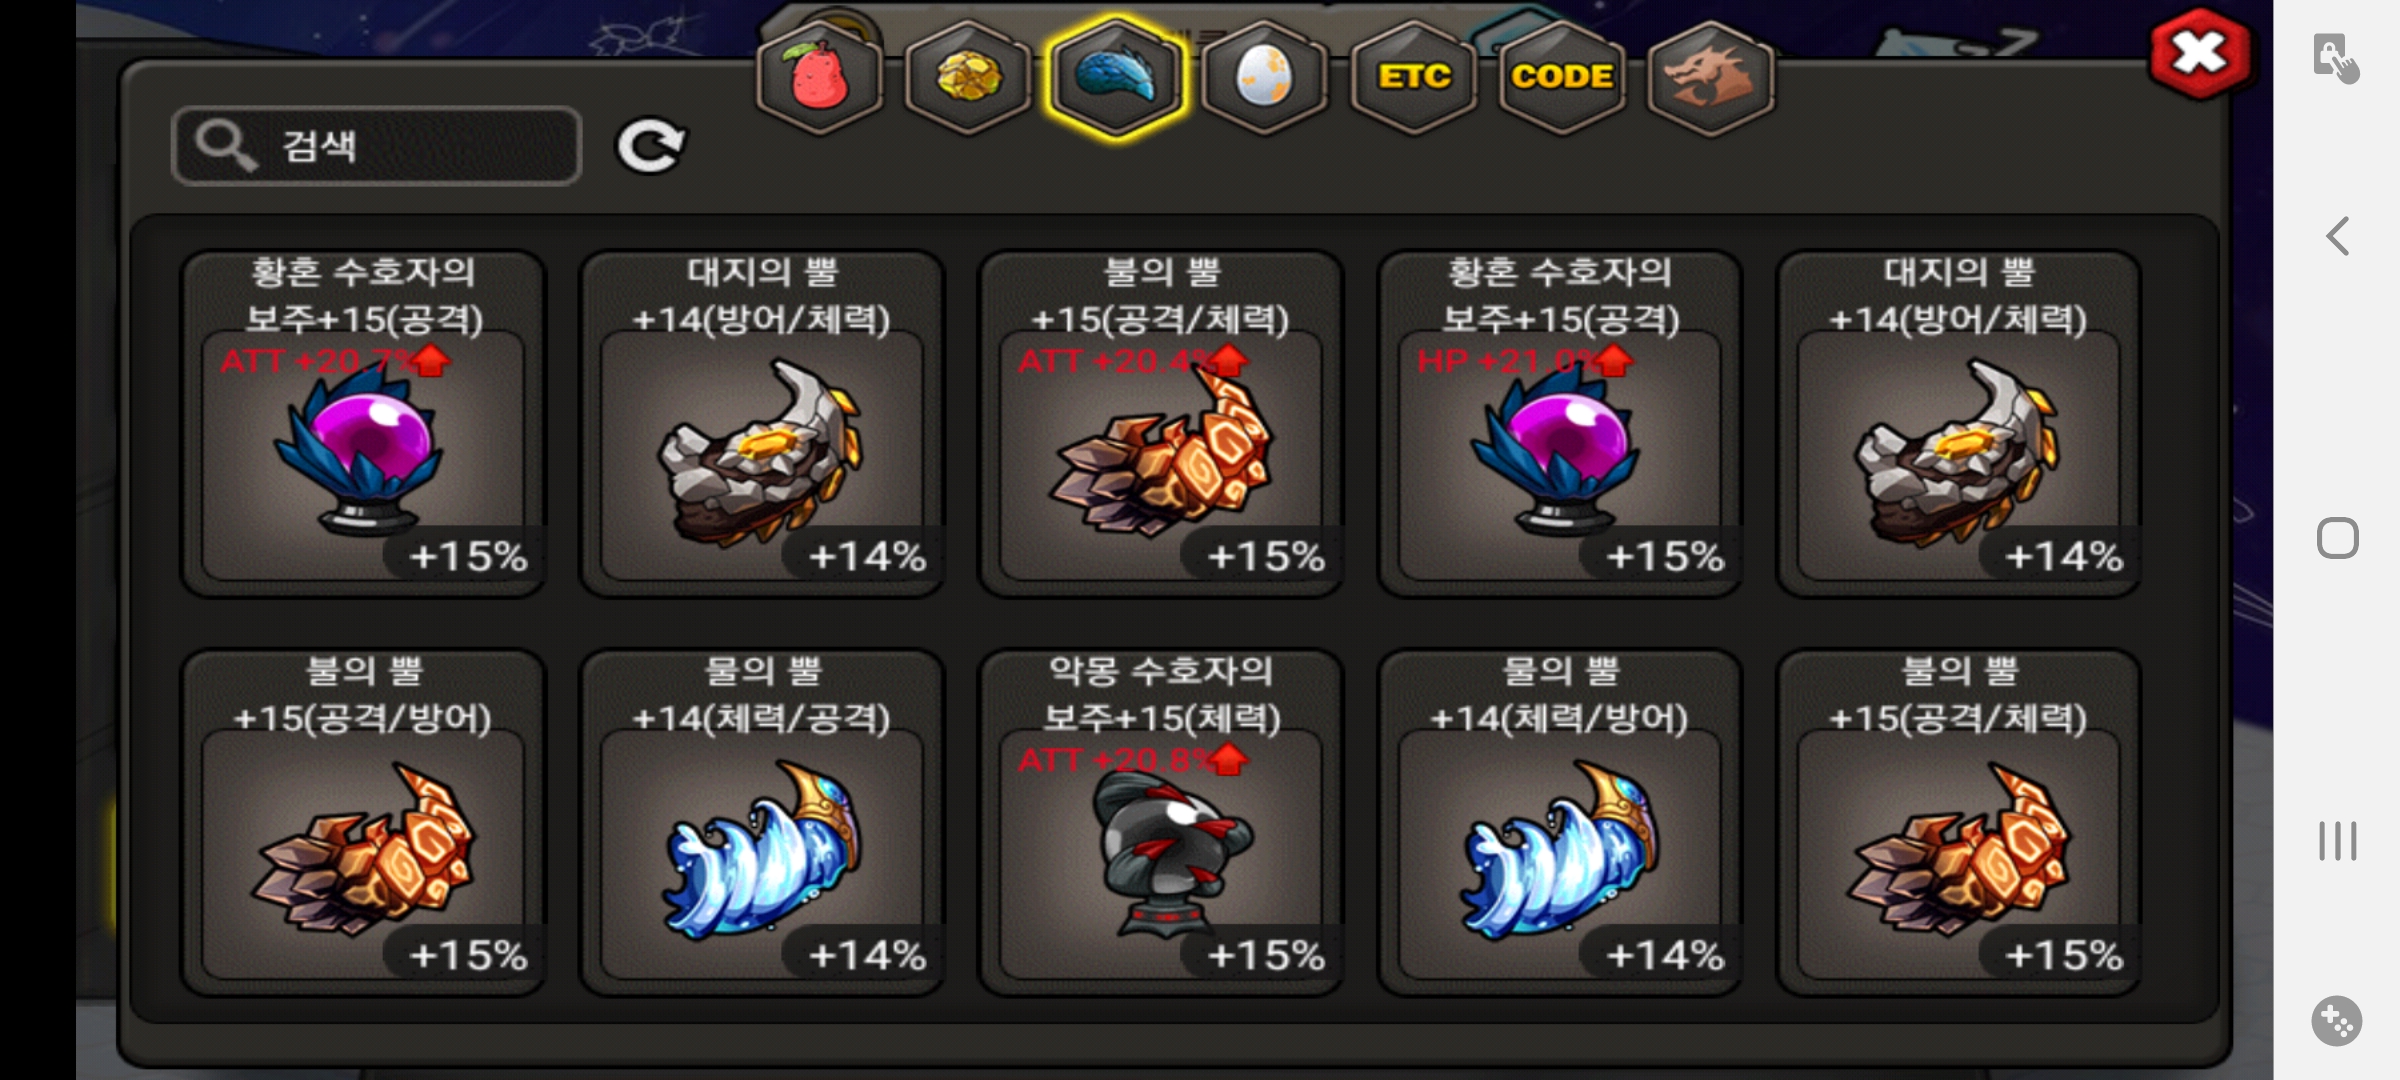The height and width of the screenshot is (1080, 2400).
Task: Open the gold nugget category tab
Action: [968, 78]
